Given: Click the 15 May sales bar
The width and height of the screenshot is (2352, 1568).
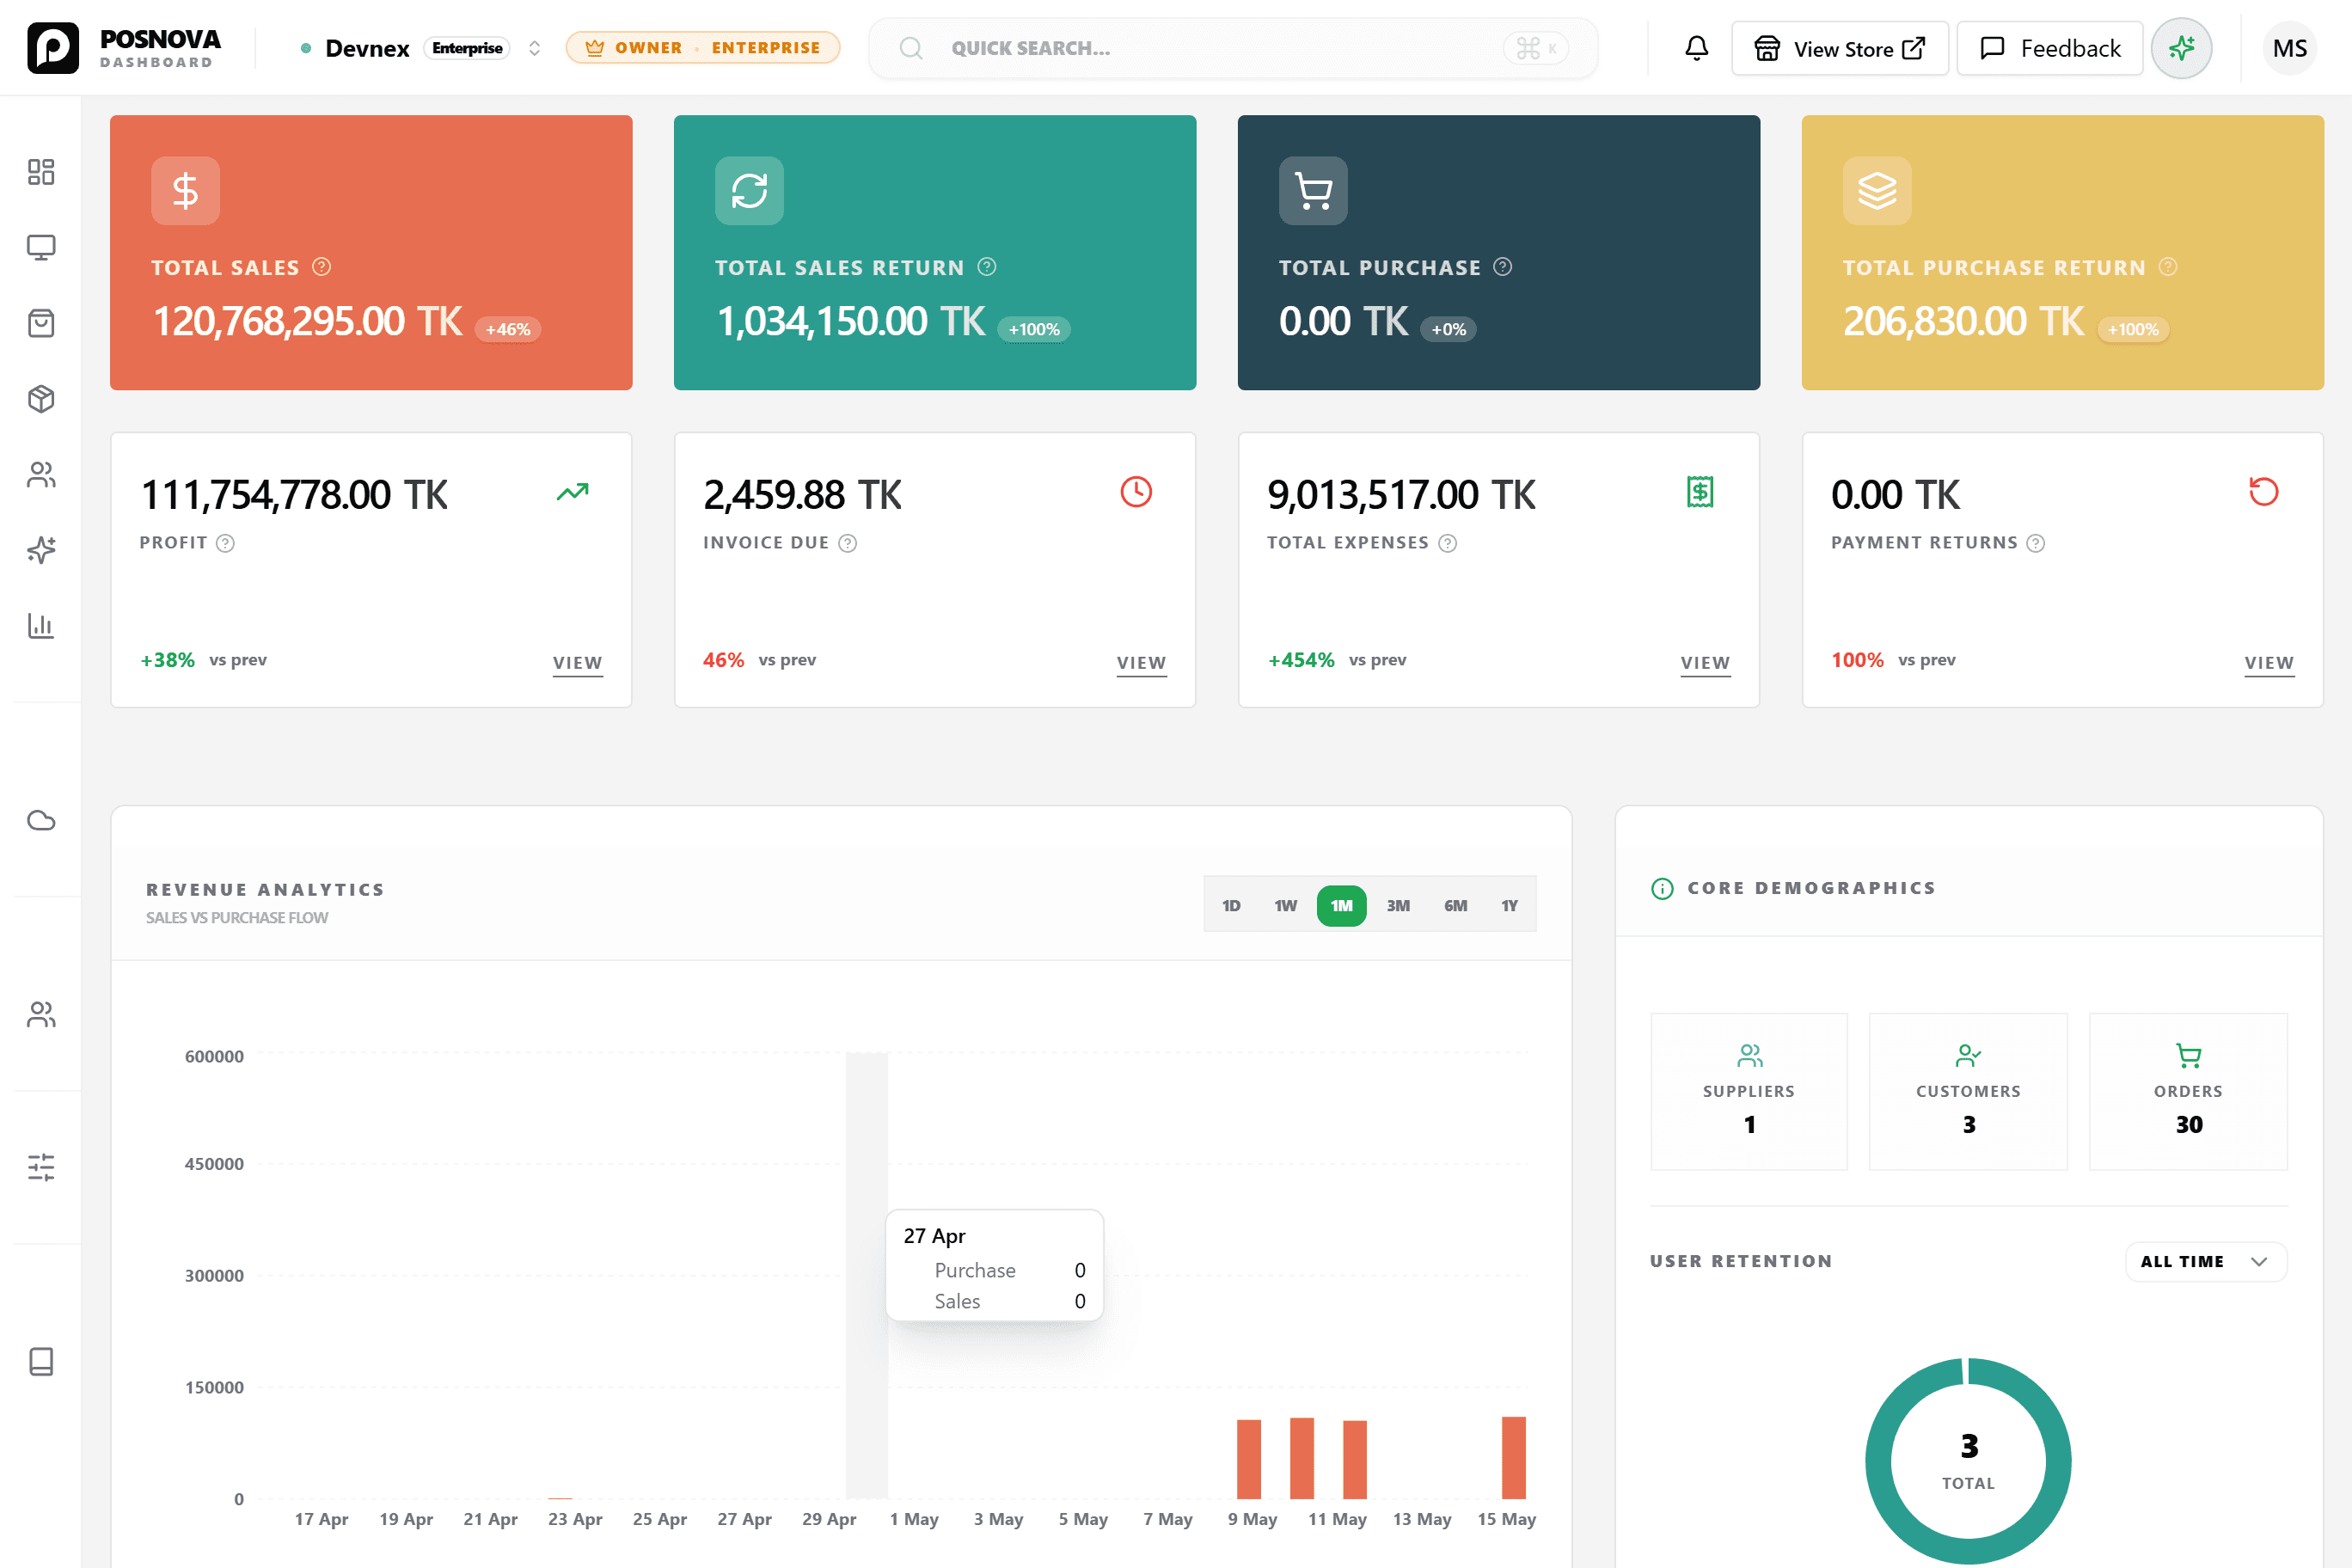Looking at the screenshot, I should click(x=1514, y=1458).
